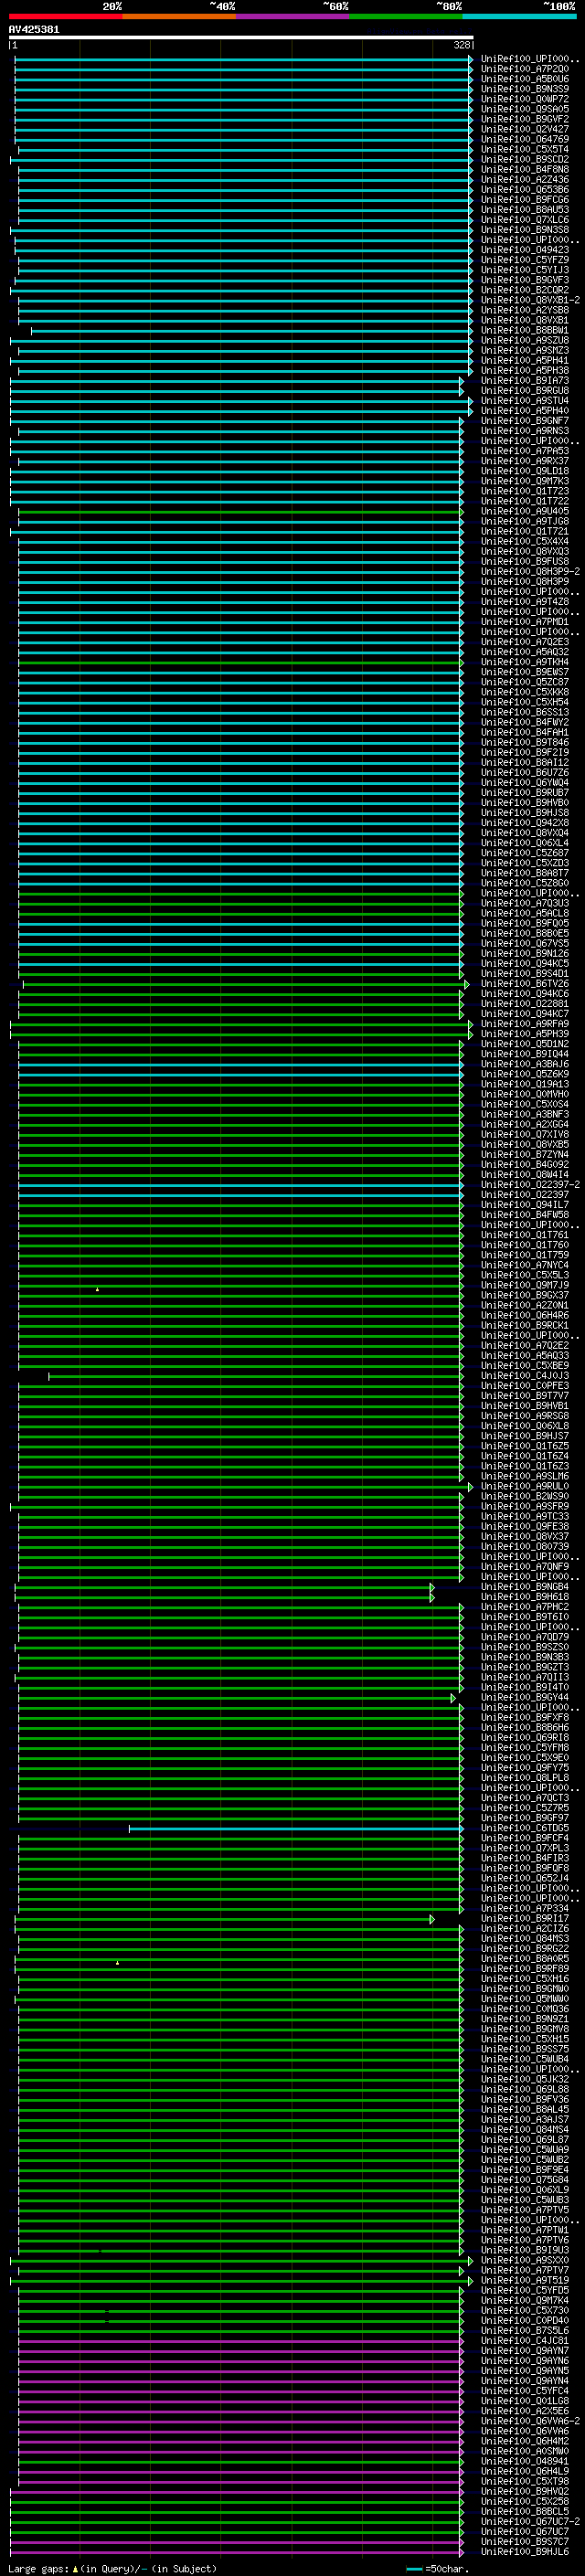Select hit label UniRef100_Q94IL7
The width and height of the screenshot is (585, 2576).
click(x=525, y=1205)
